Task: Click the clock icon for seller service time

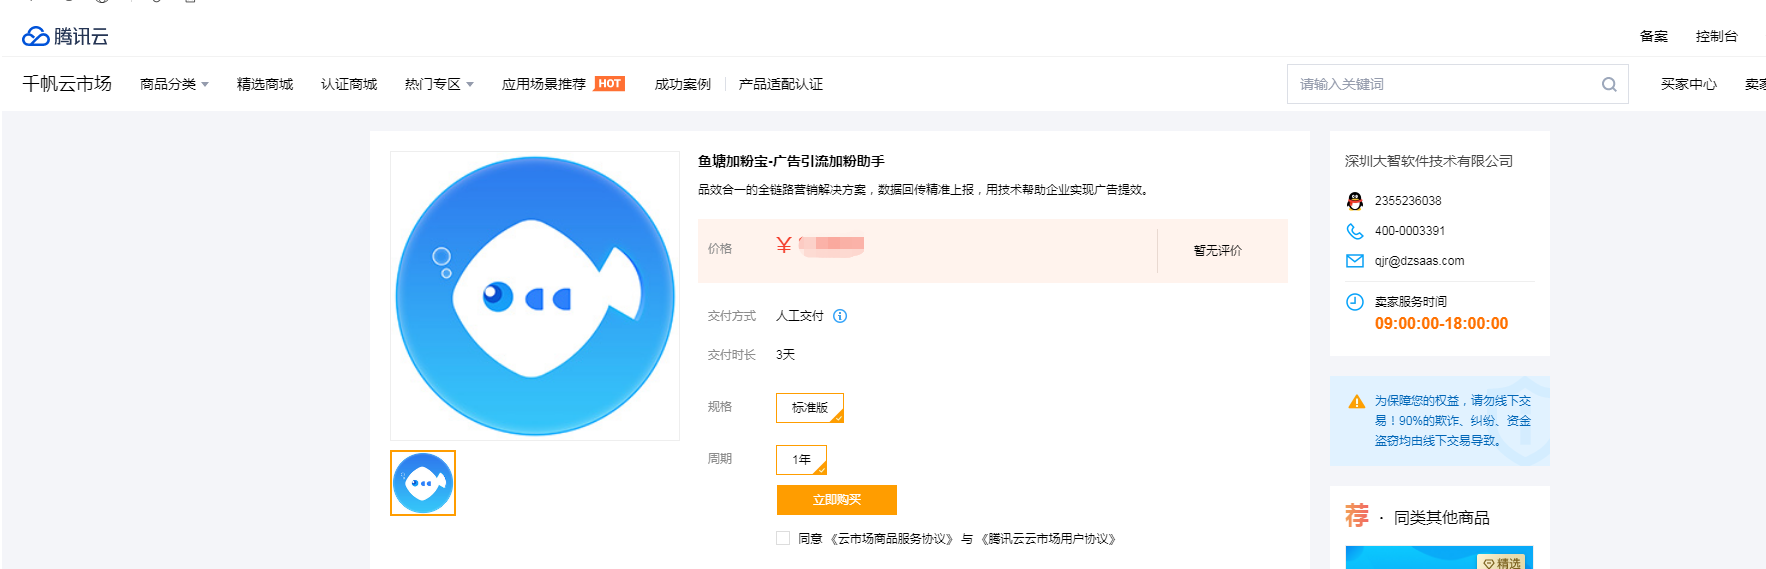Action: tap(1355, 302)
